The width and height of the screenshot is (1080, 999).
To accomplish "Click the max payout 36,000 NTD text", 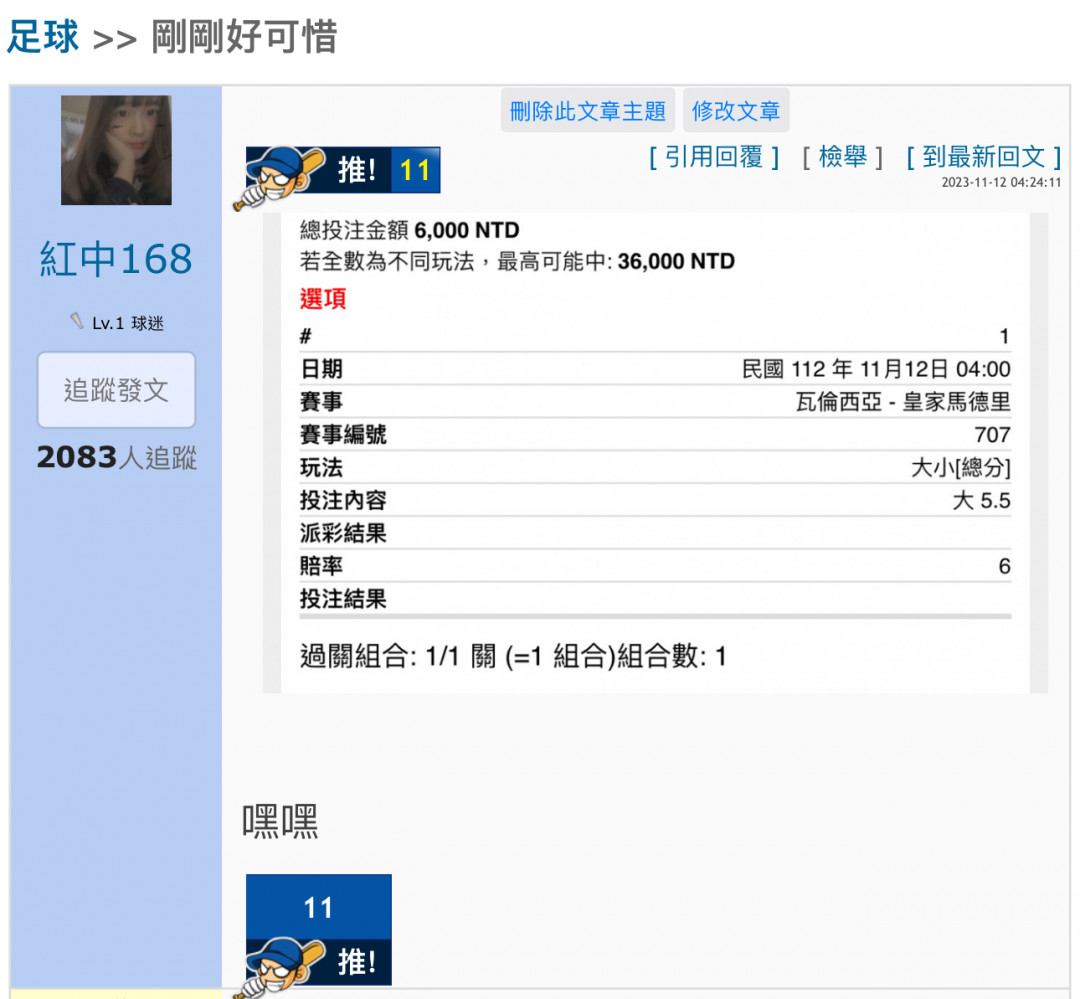I will click(x=676, y=261).
